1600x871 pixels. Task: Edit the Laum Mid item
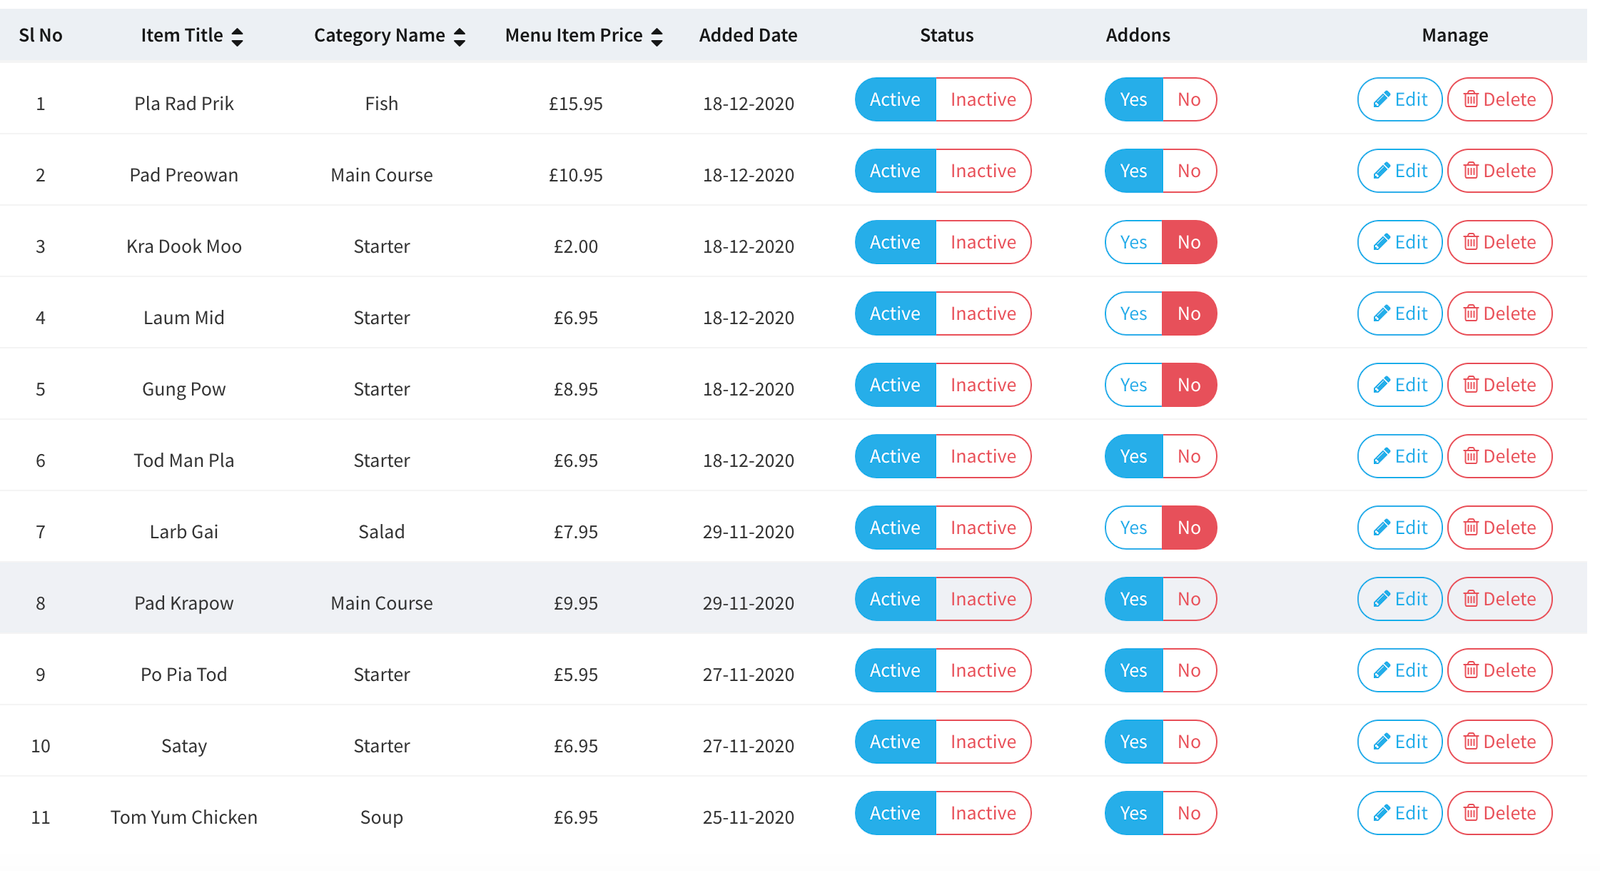[1399, 313]
